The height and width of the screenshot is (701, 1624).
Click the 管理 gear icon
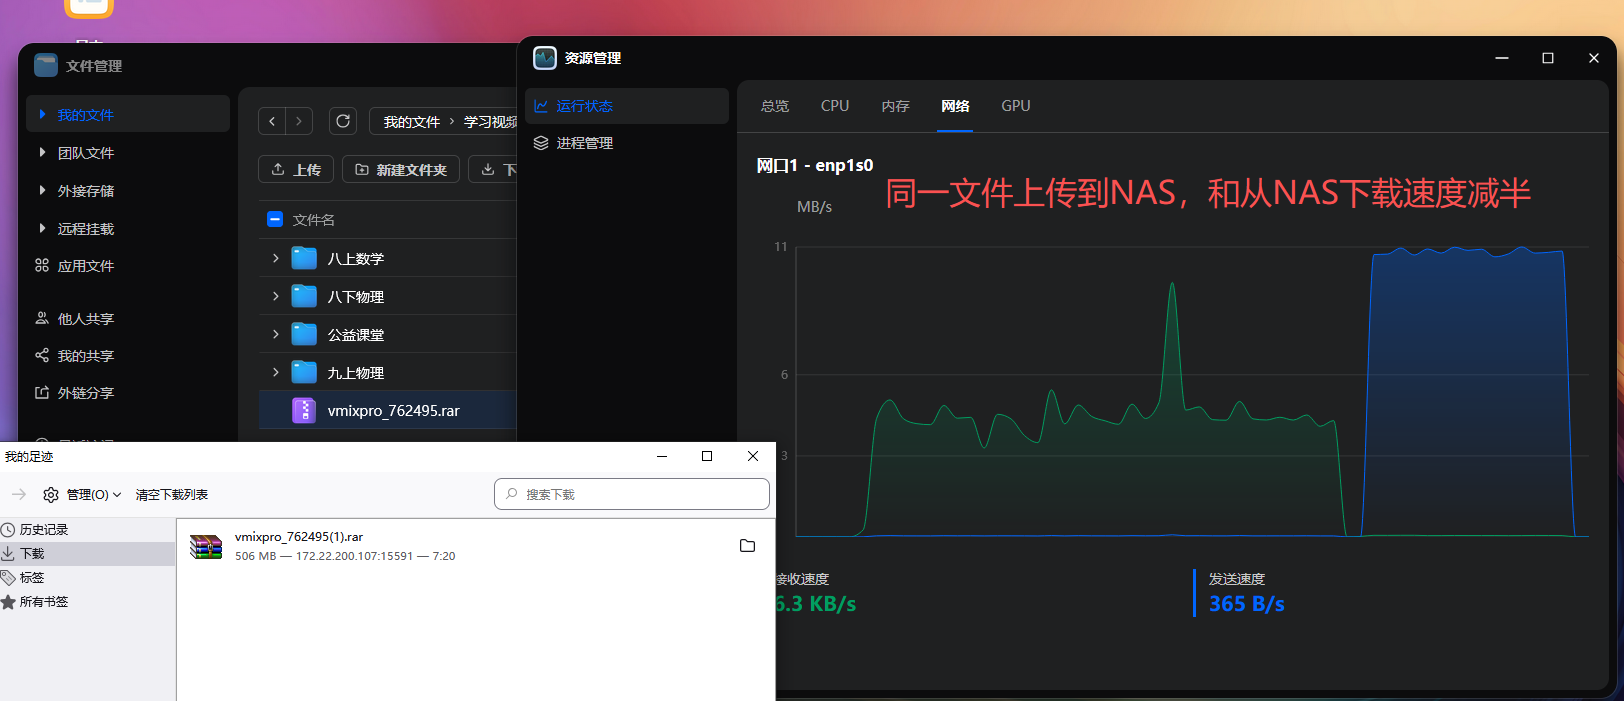click(x=51, y=495)
